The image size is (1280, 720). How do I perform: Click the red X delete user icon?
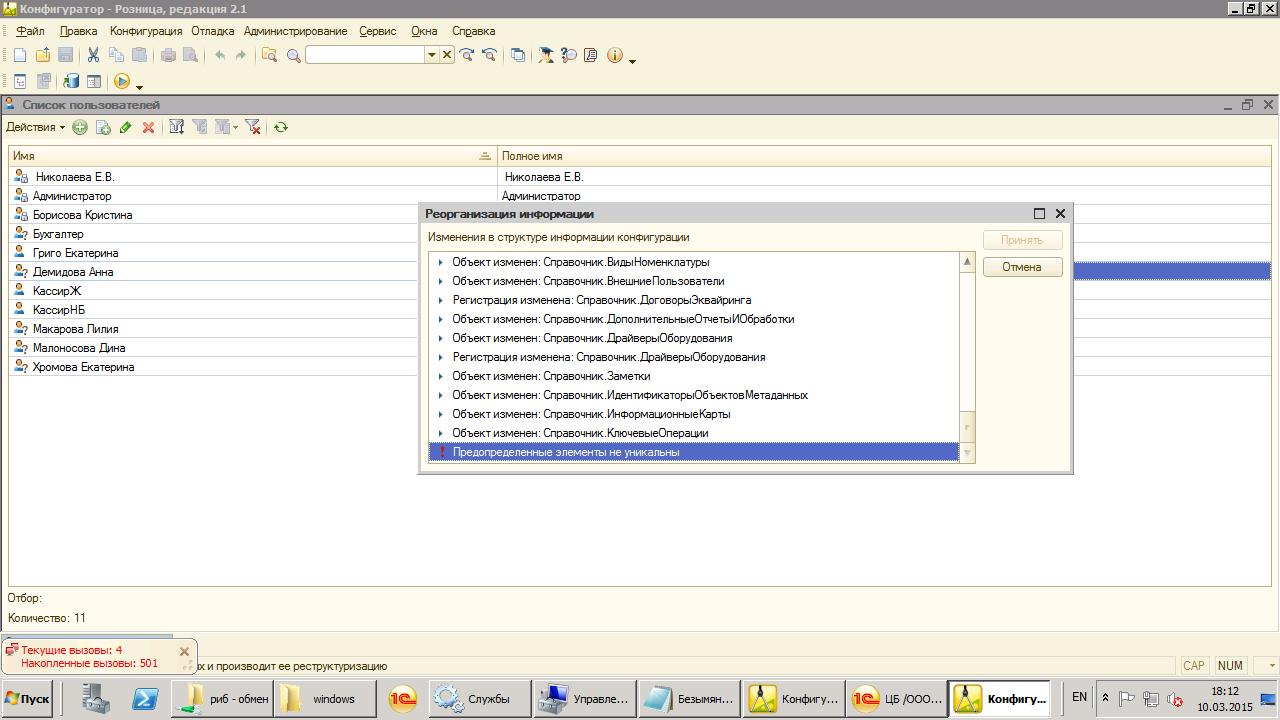[148, 127]
